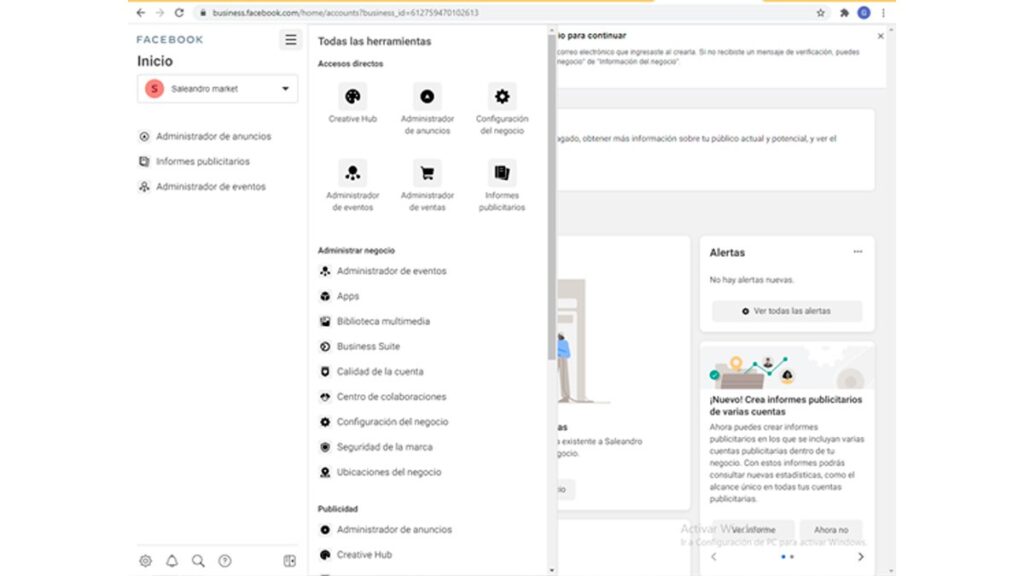
Task: Bookmark page with star icon
Action: coord(820,12)
